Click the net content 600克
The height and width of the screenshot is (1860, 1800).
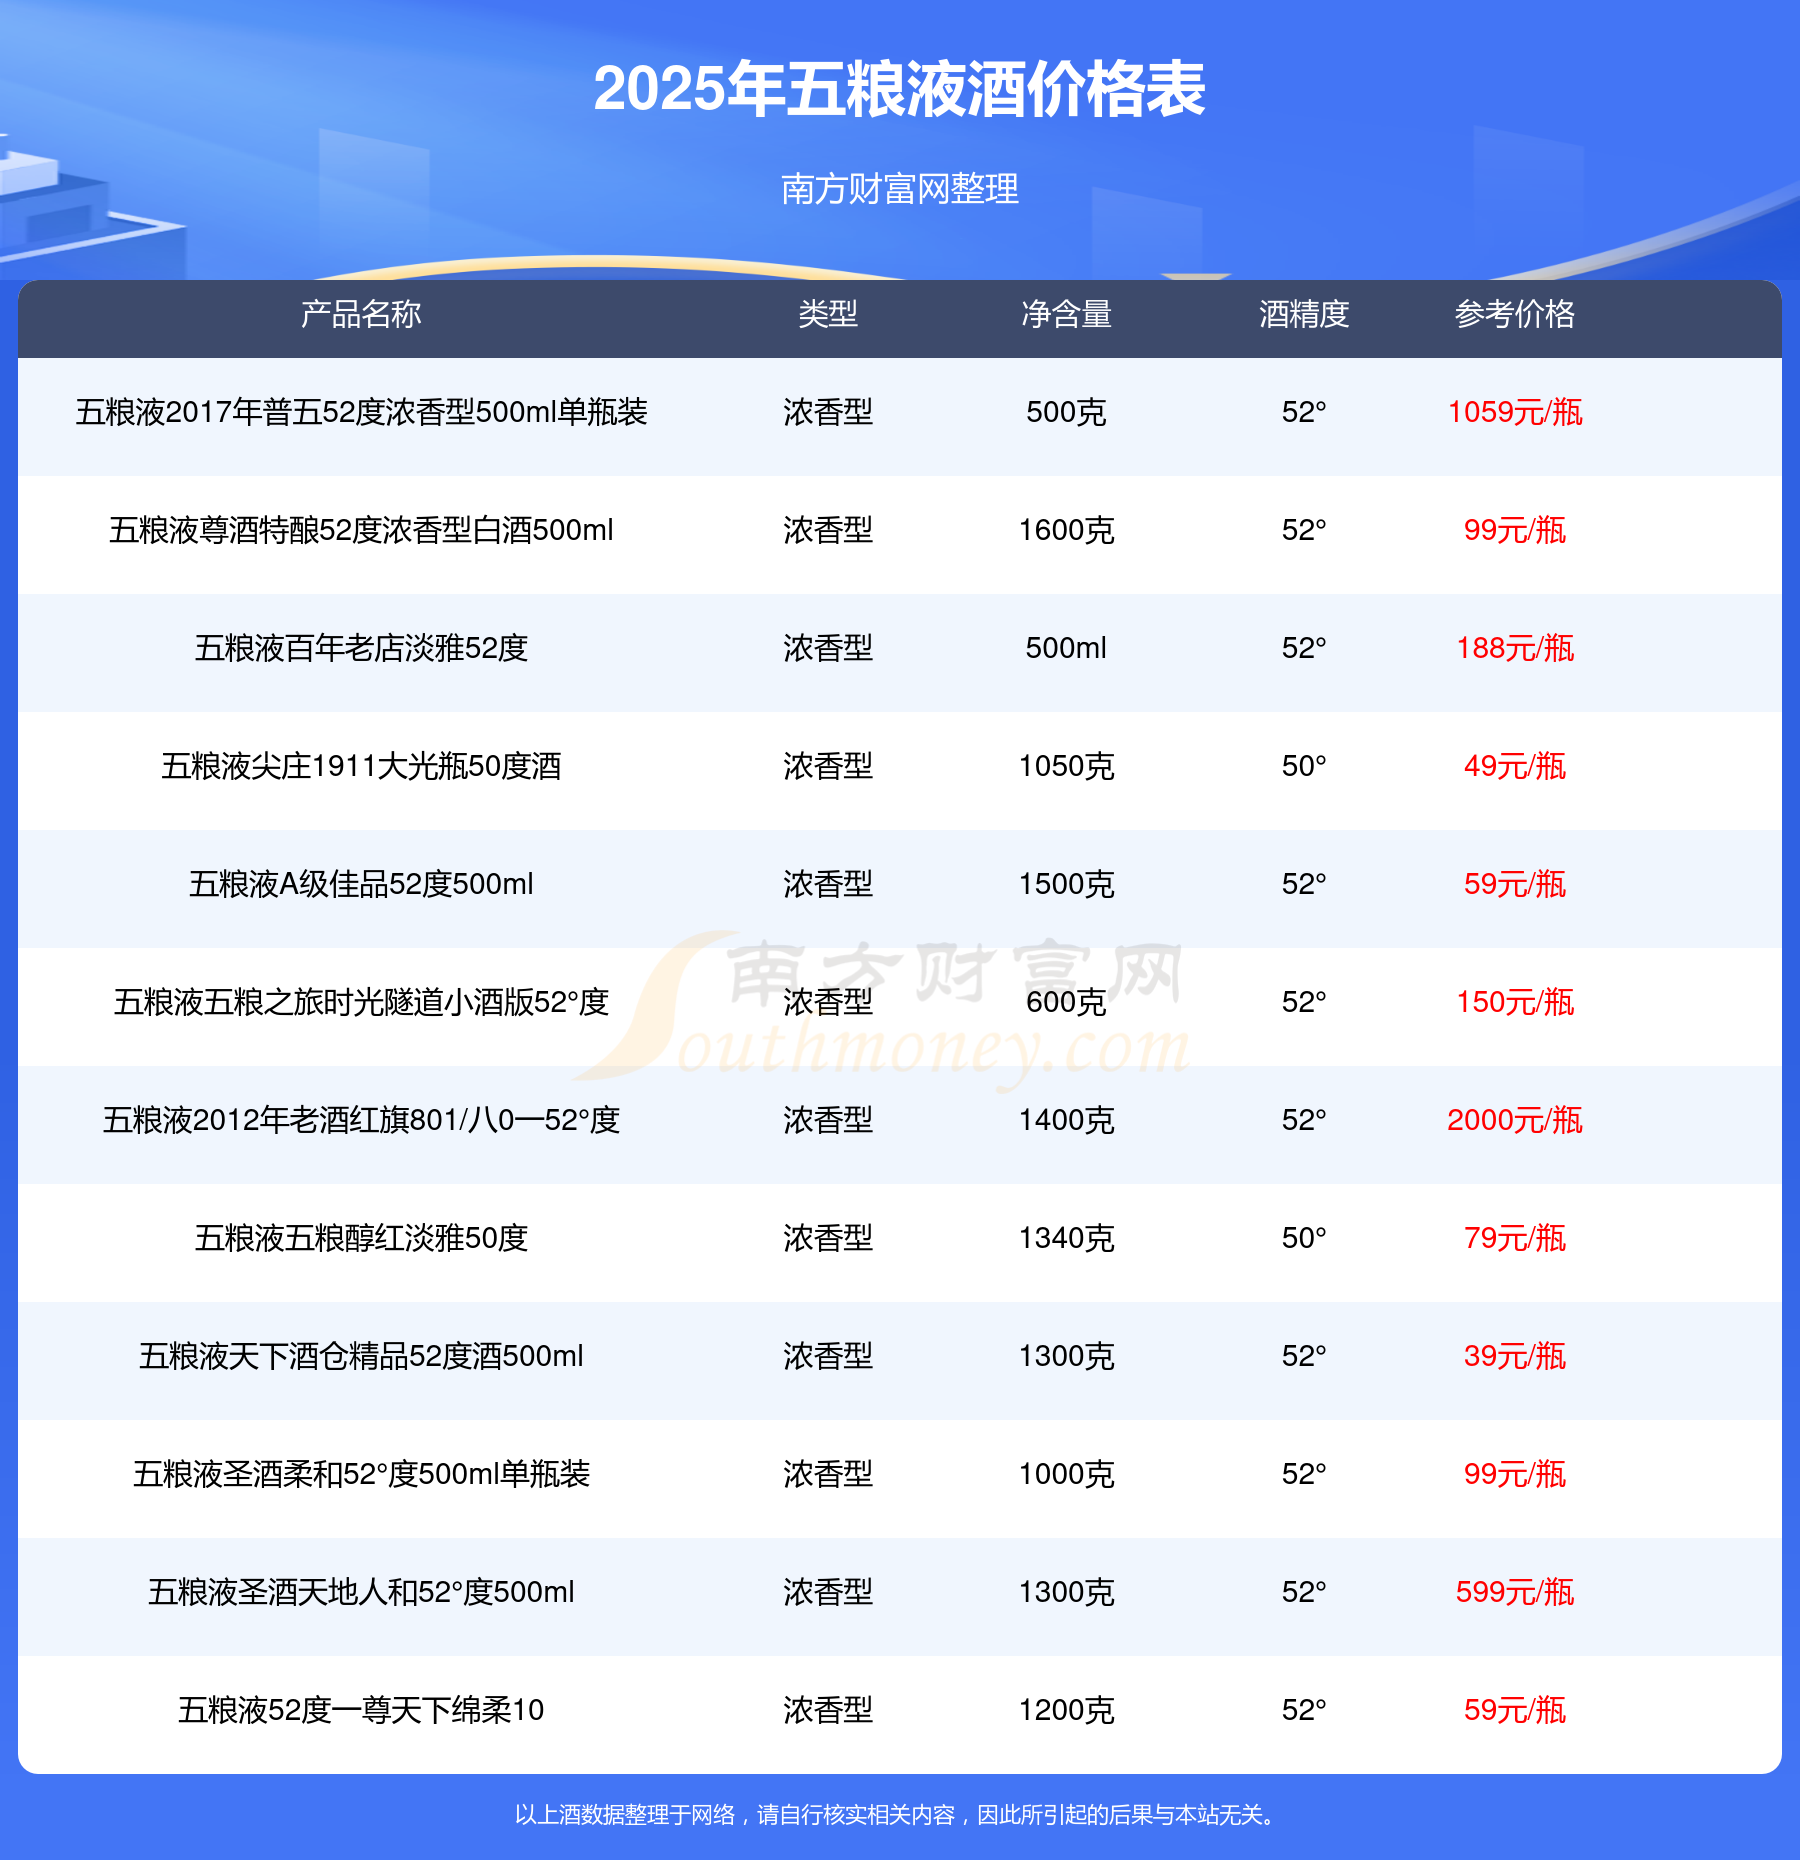(1066, 1002)
